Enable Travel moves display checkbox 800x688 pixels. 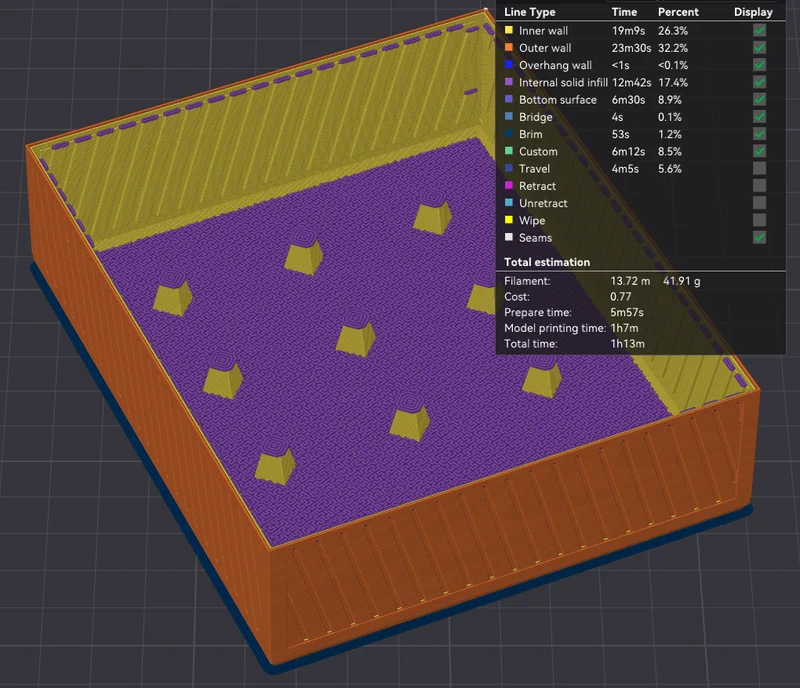point(759,168)
